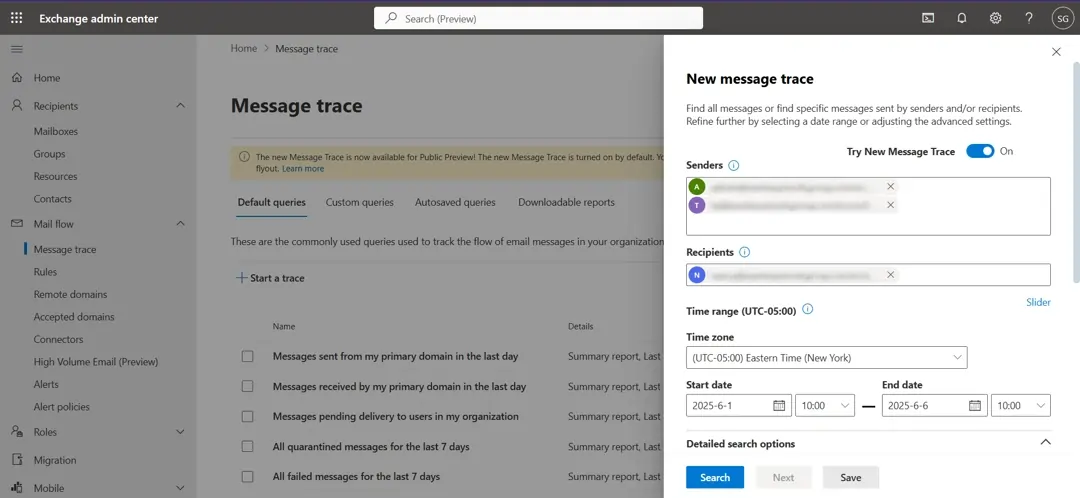Collapse the Mail flow section chevron
Image resolution: width=1080 pixels, height=498 pixels.
click(180, 223)
